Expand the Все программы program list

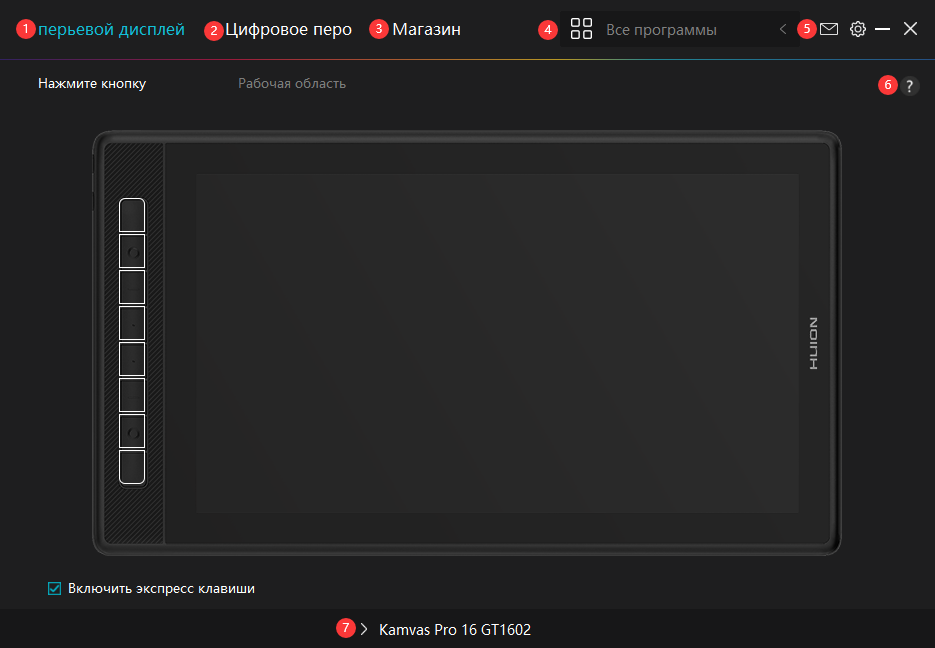click(x=661, y=30)
